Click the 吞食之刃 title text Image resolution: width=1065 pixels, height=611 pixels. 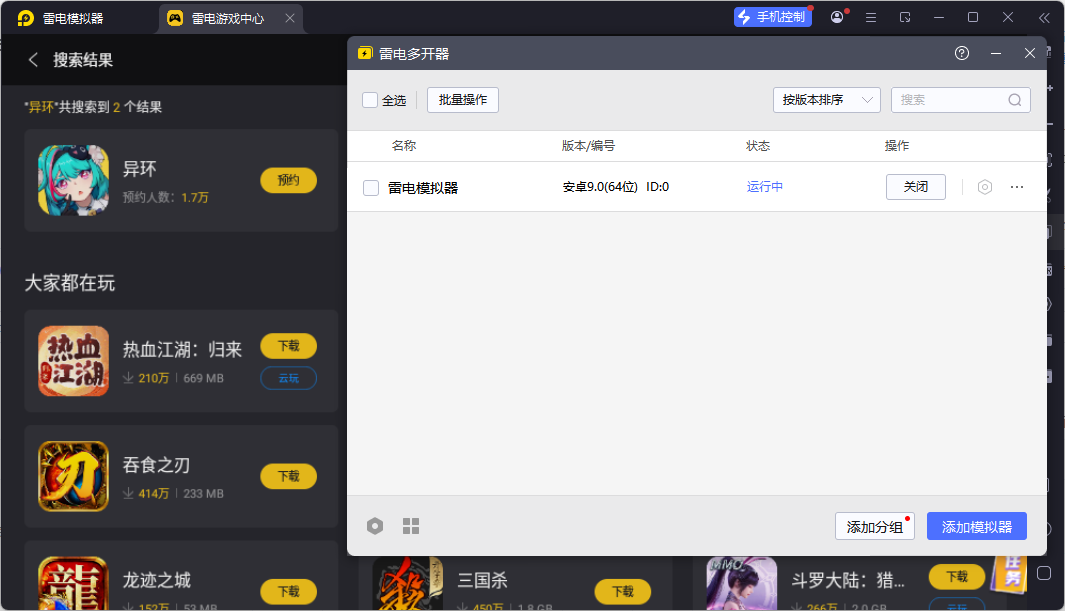click(156, 465)
